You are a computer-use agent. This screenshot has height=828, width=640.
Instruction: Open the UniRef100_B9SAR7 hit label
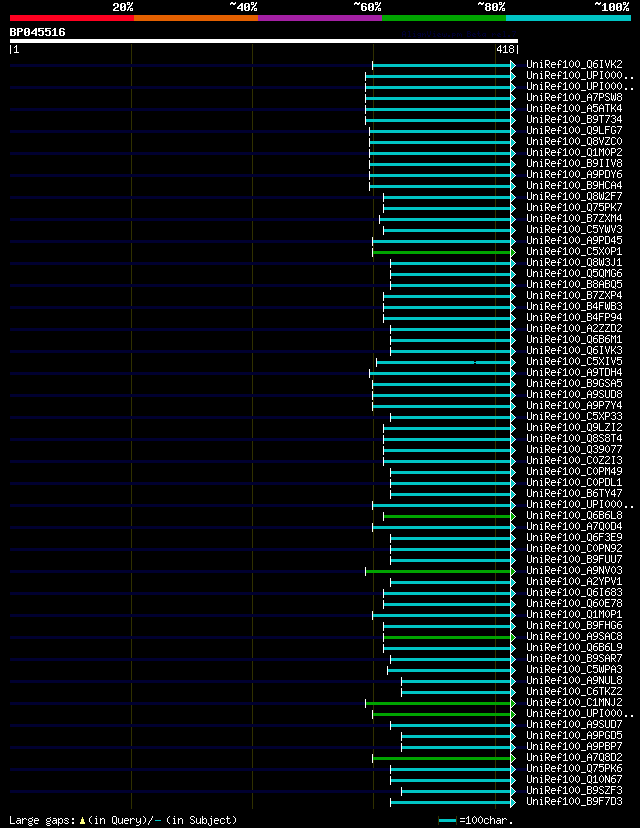[575, 658]
